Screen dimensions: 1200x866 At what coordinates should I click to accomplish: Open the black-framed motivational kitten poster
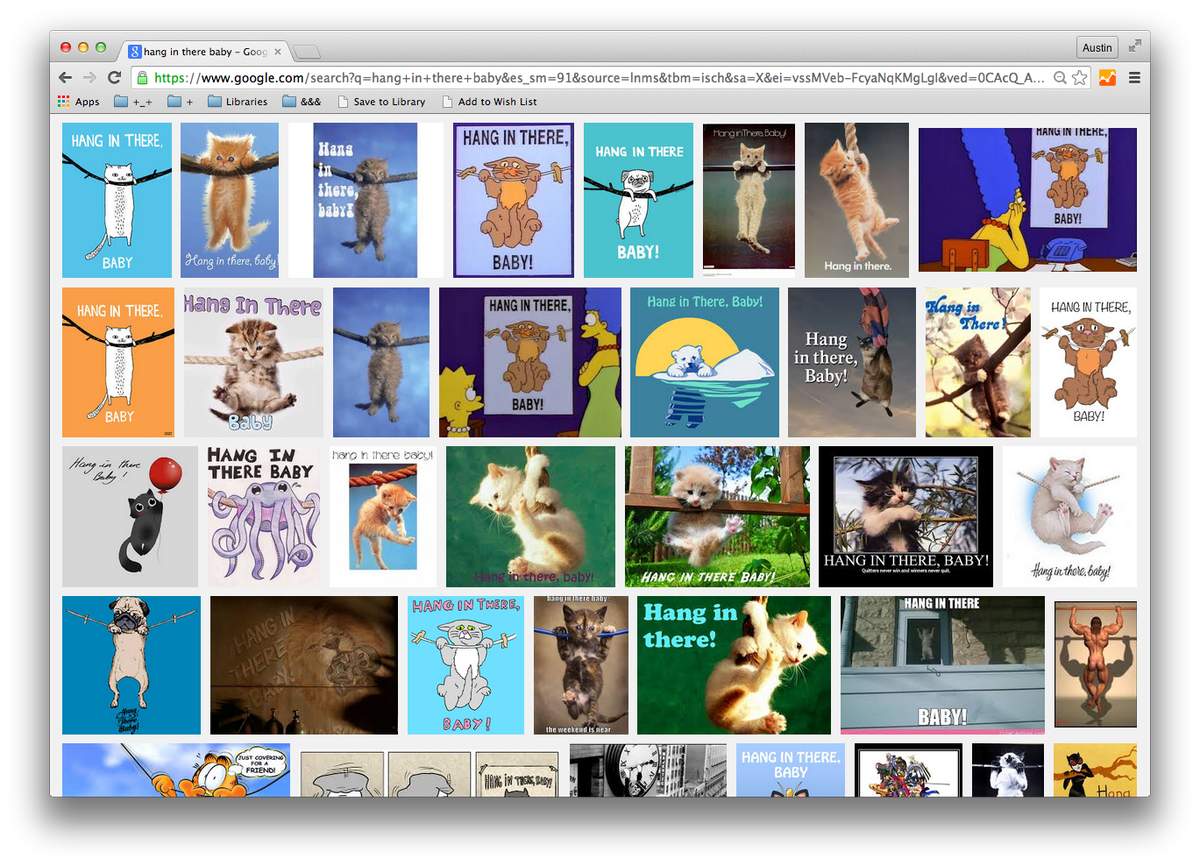[906, 516]
